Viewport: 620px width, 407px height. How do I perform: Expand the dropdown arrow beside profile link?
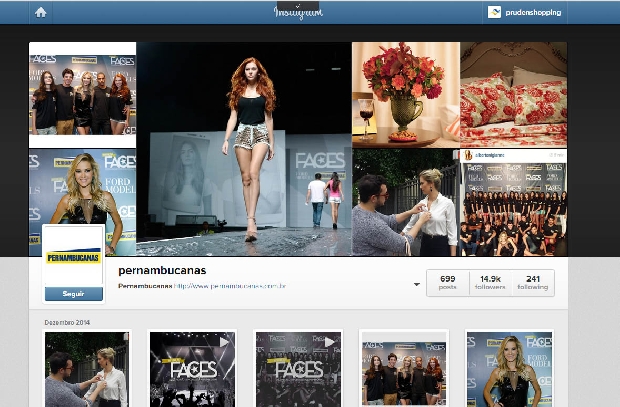[x=417, y=284]
